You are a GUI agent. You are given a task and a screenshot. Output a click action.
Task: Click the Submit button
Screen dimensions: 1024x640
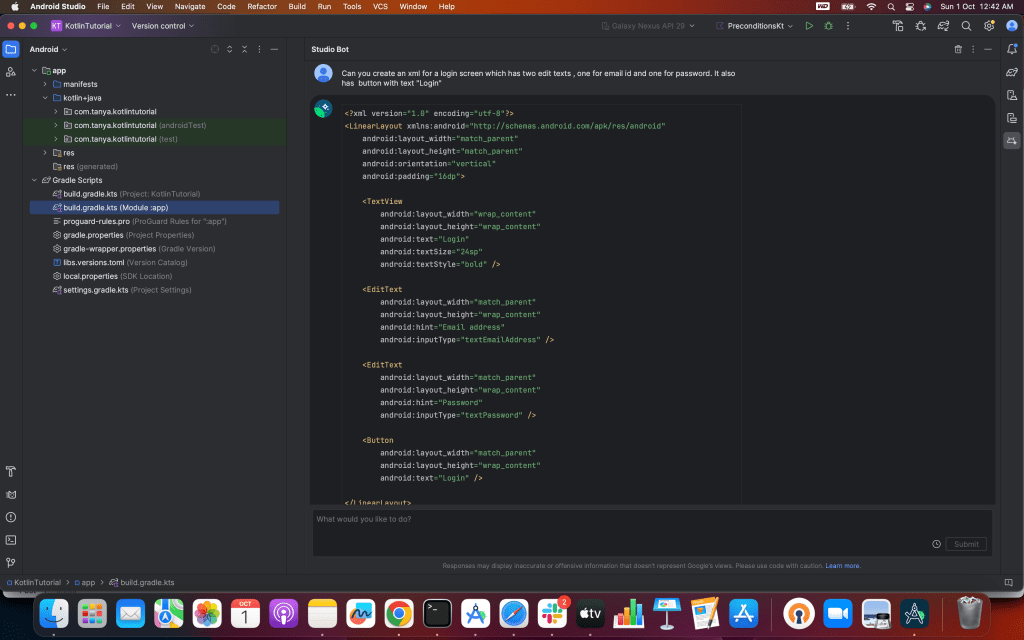click(x=966, y=544)
